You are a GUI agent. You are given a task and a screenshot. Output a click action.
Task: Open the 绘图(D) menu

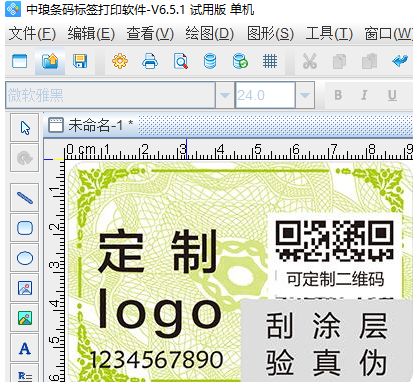point(209,34)
